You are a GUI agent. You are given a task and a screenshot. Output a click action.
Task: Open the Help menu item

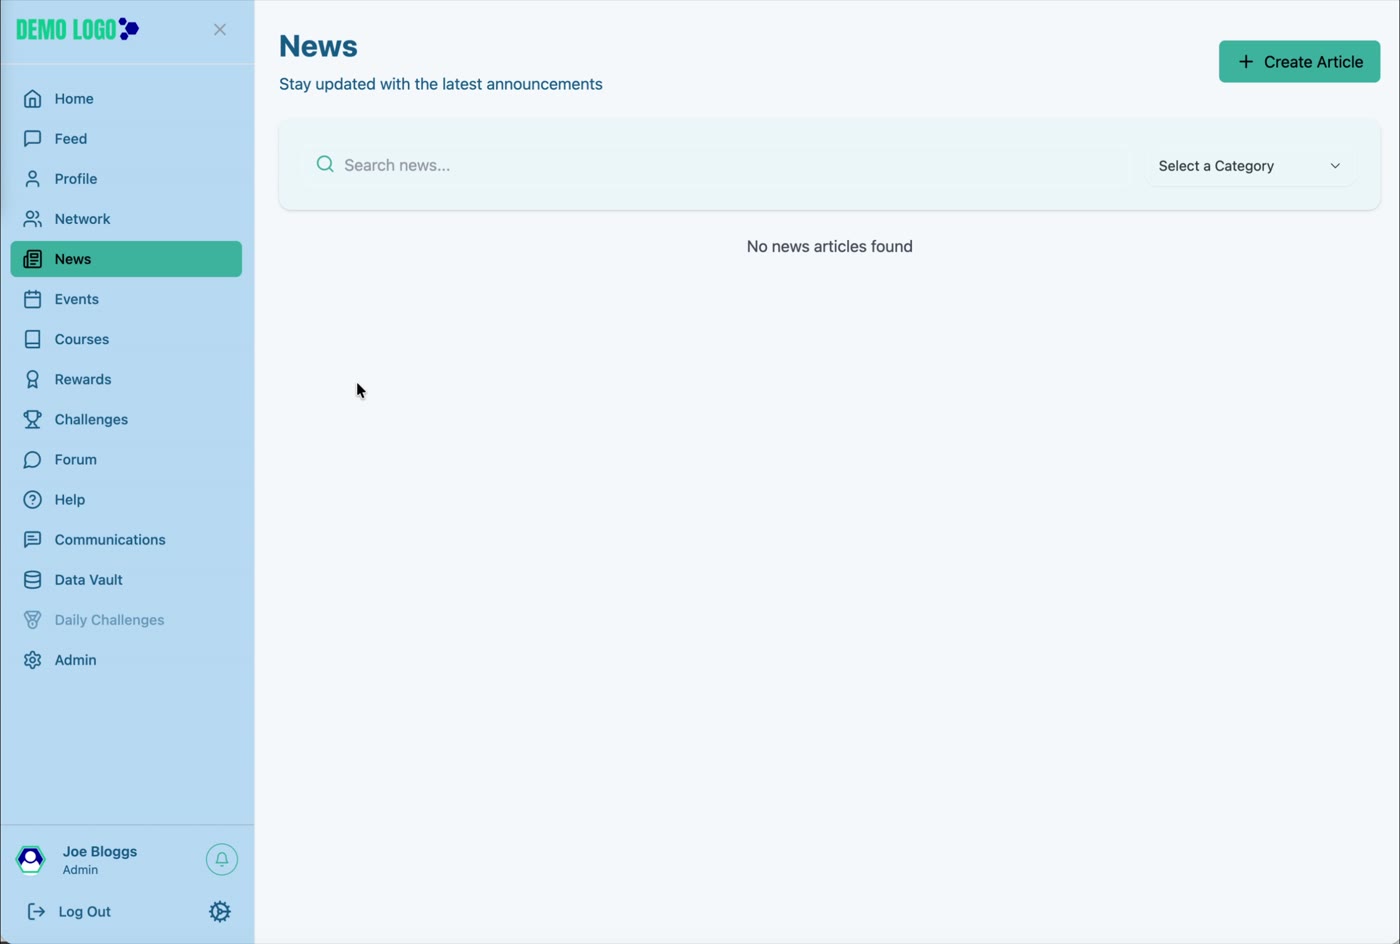click(x=126, y=500)
